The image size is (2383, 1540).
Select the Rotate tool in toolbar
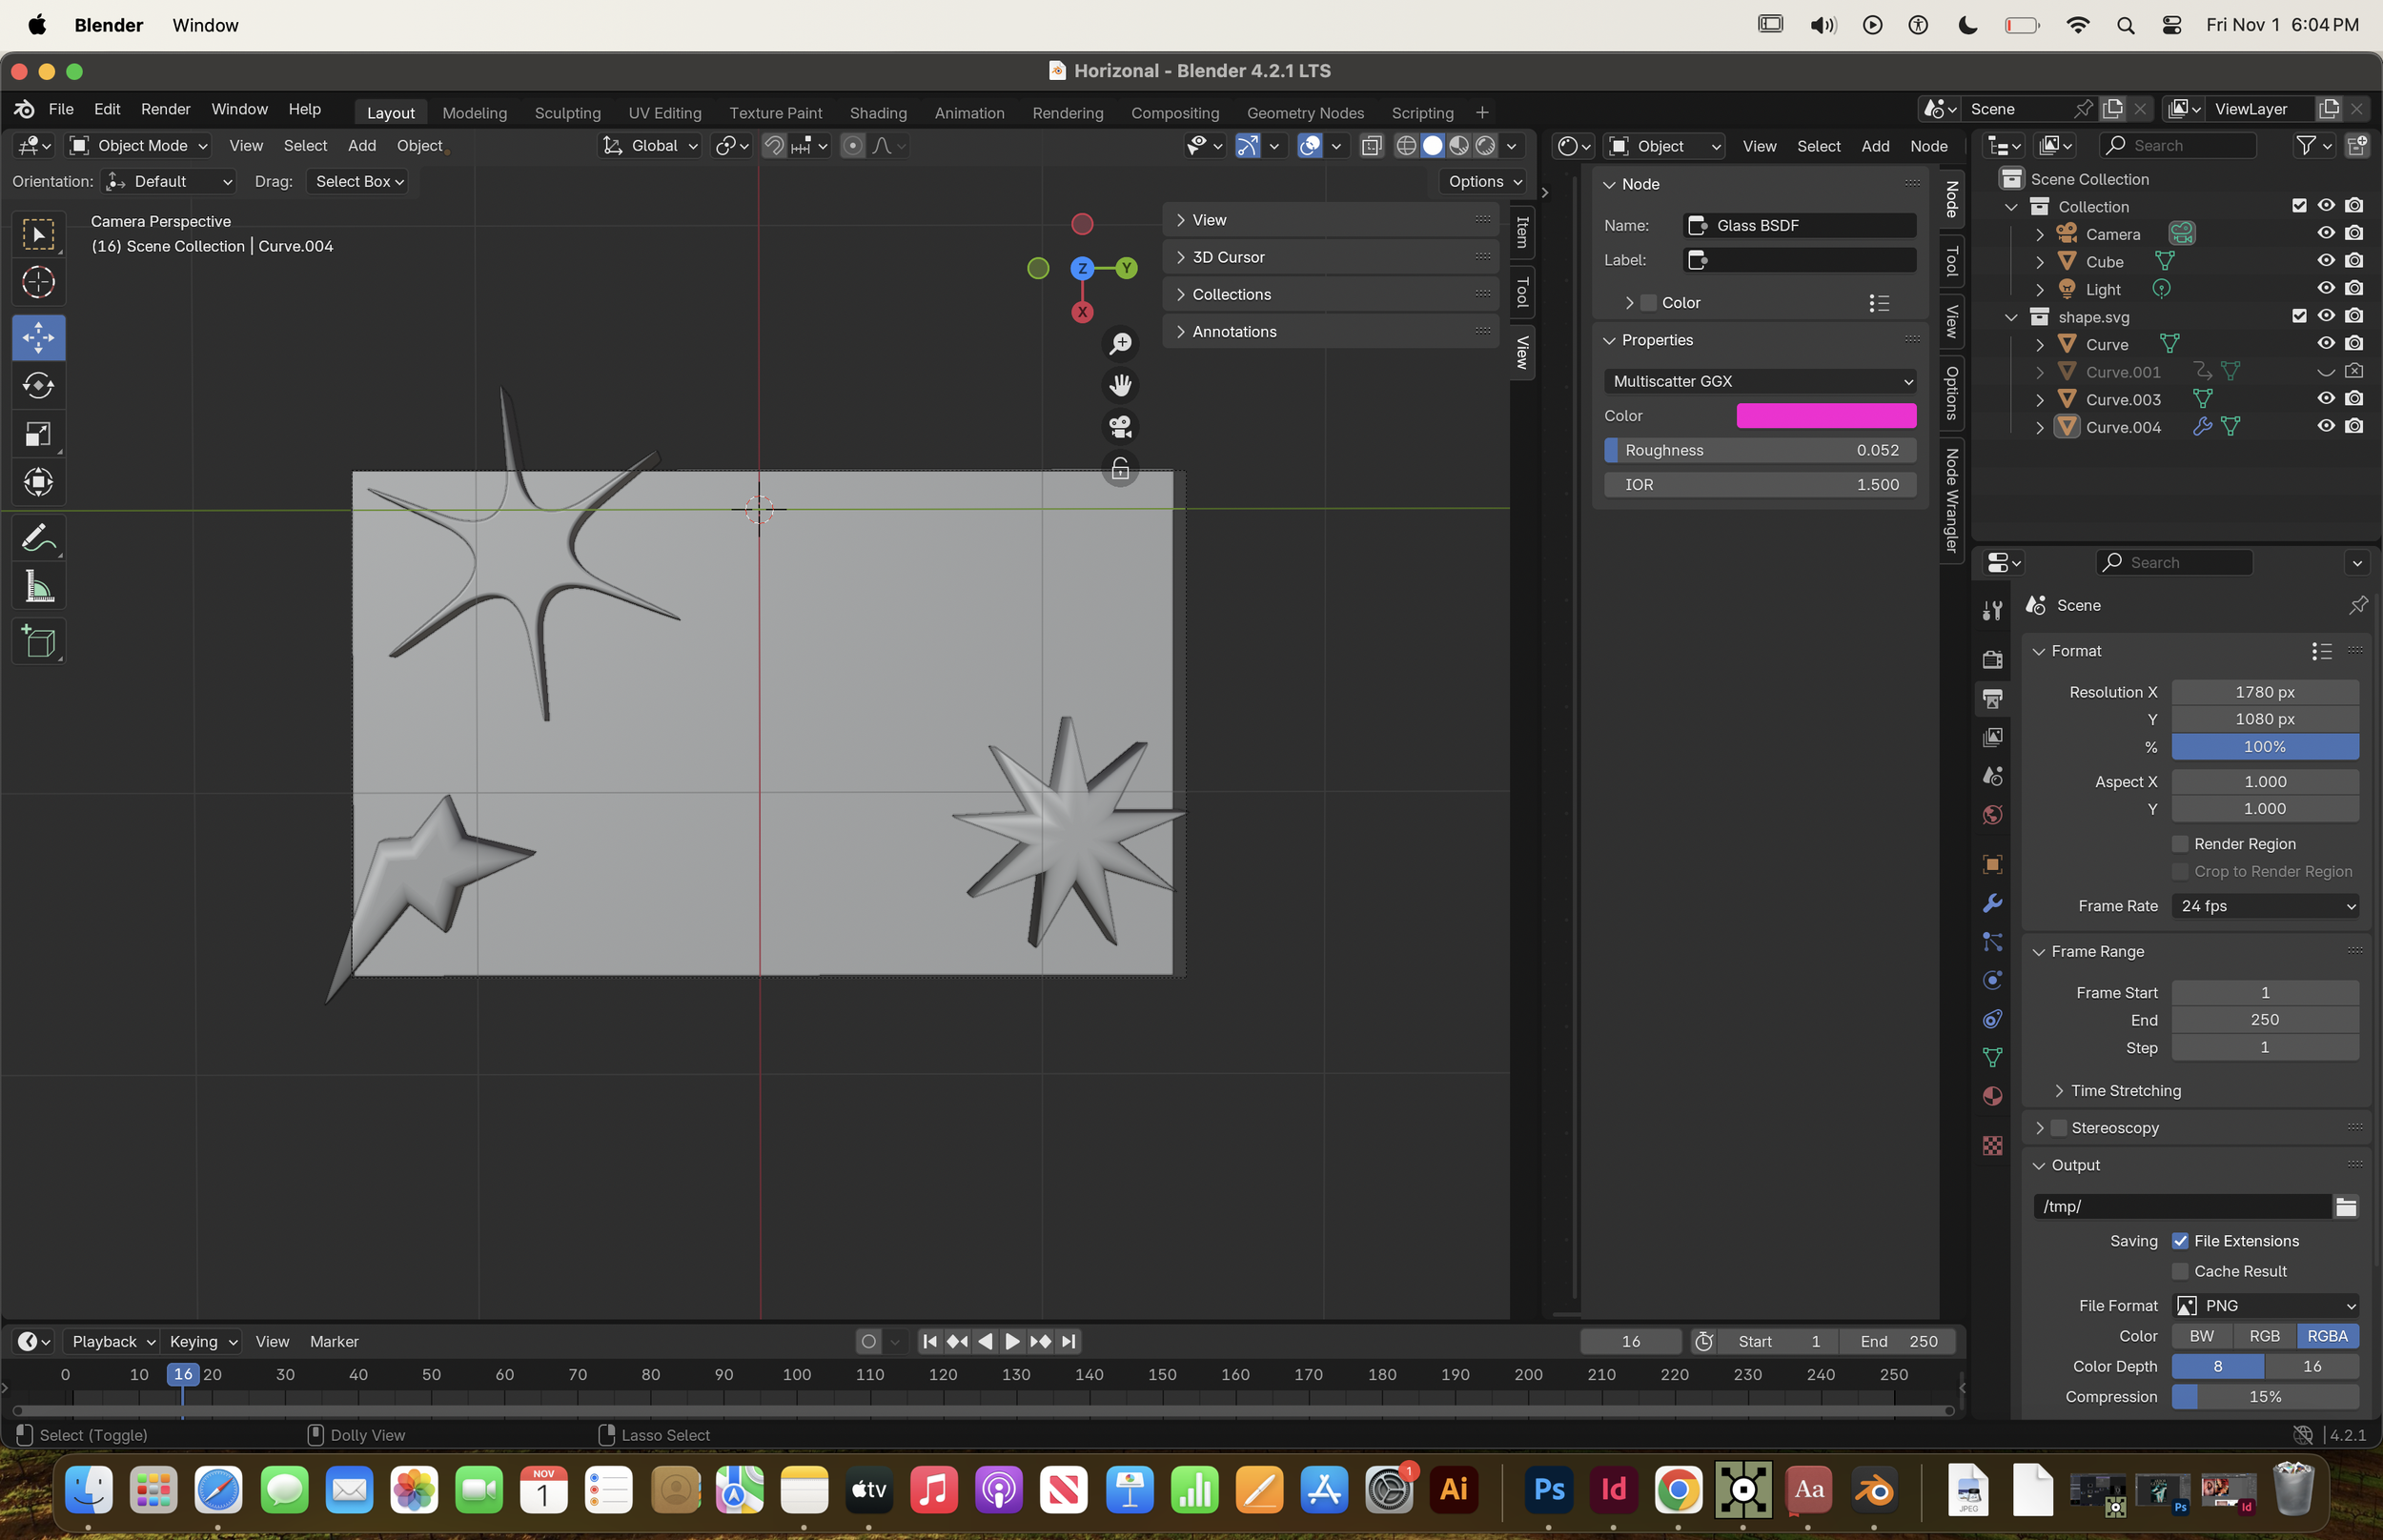click(x=38, y=386)
